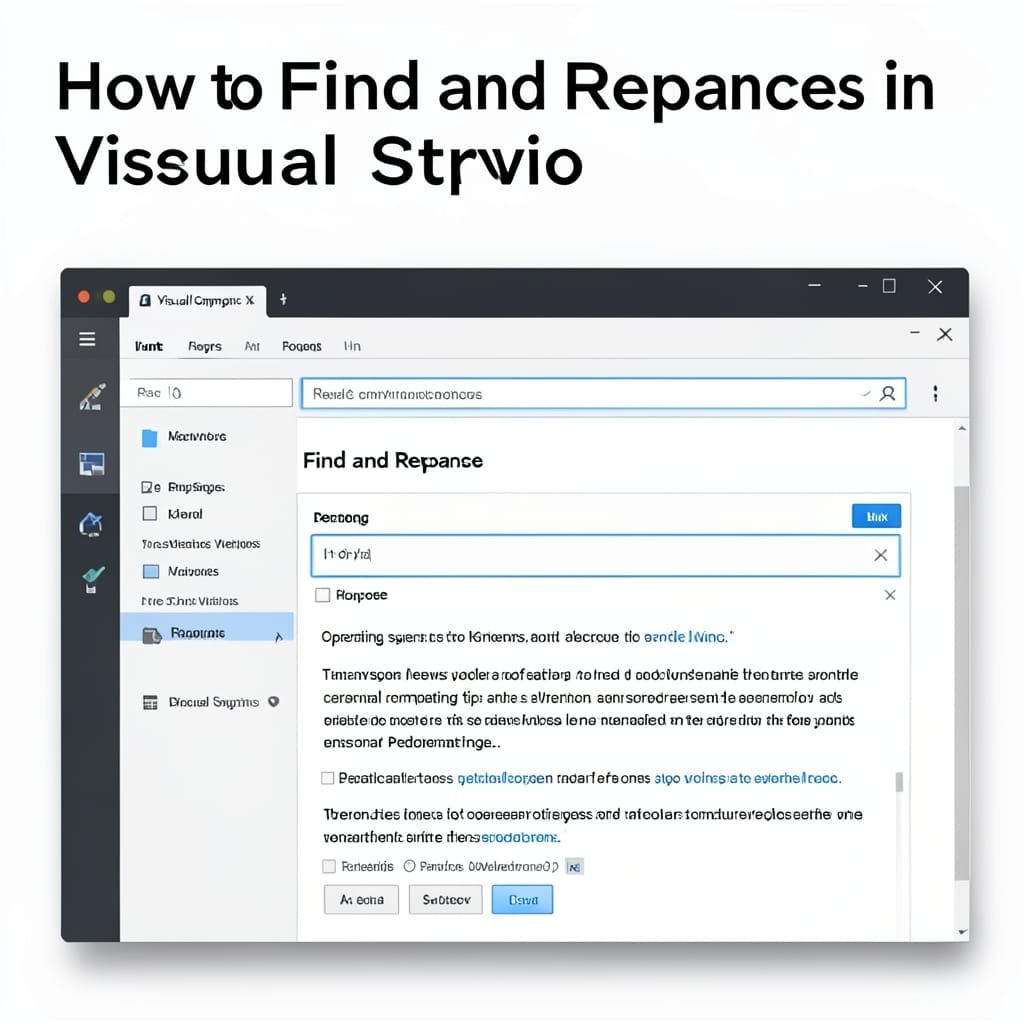This screenshot has height=1024, width=1024.
Task: Dismiss the Ronpoee row with X
Action: [x=890, y=595]
